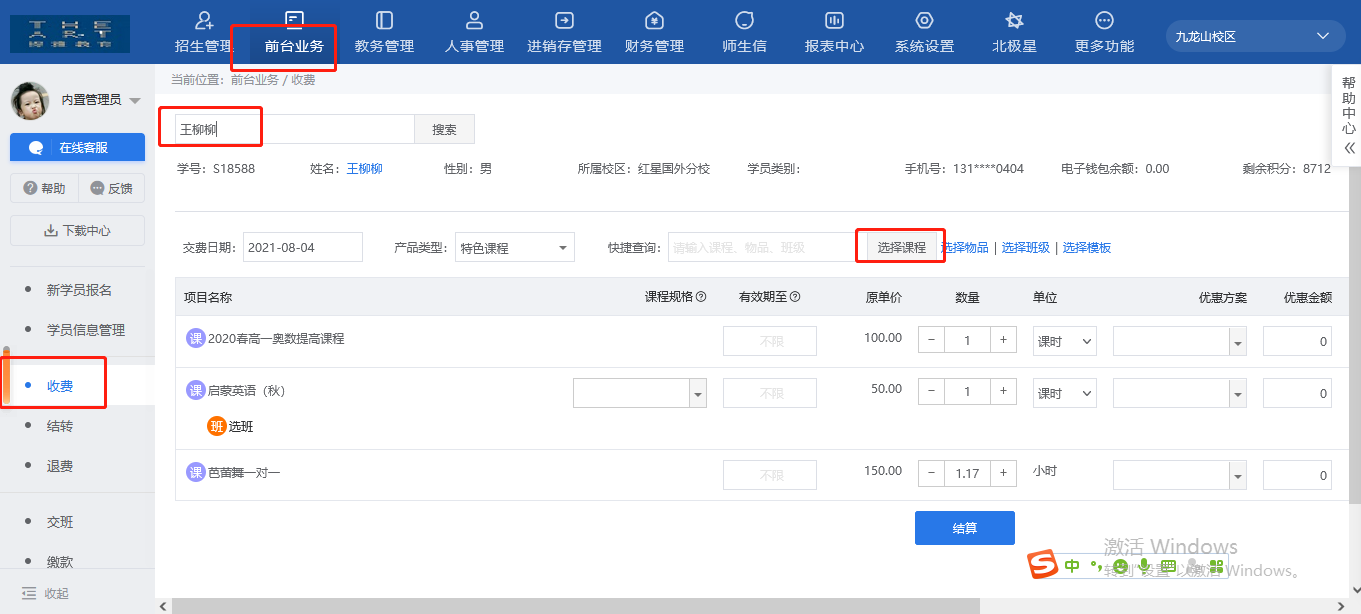This screenshot has width=1361, height=614.
Task: Open 招生管理 module icon
Action: click(x=204, y=20)
